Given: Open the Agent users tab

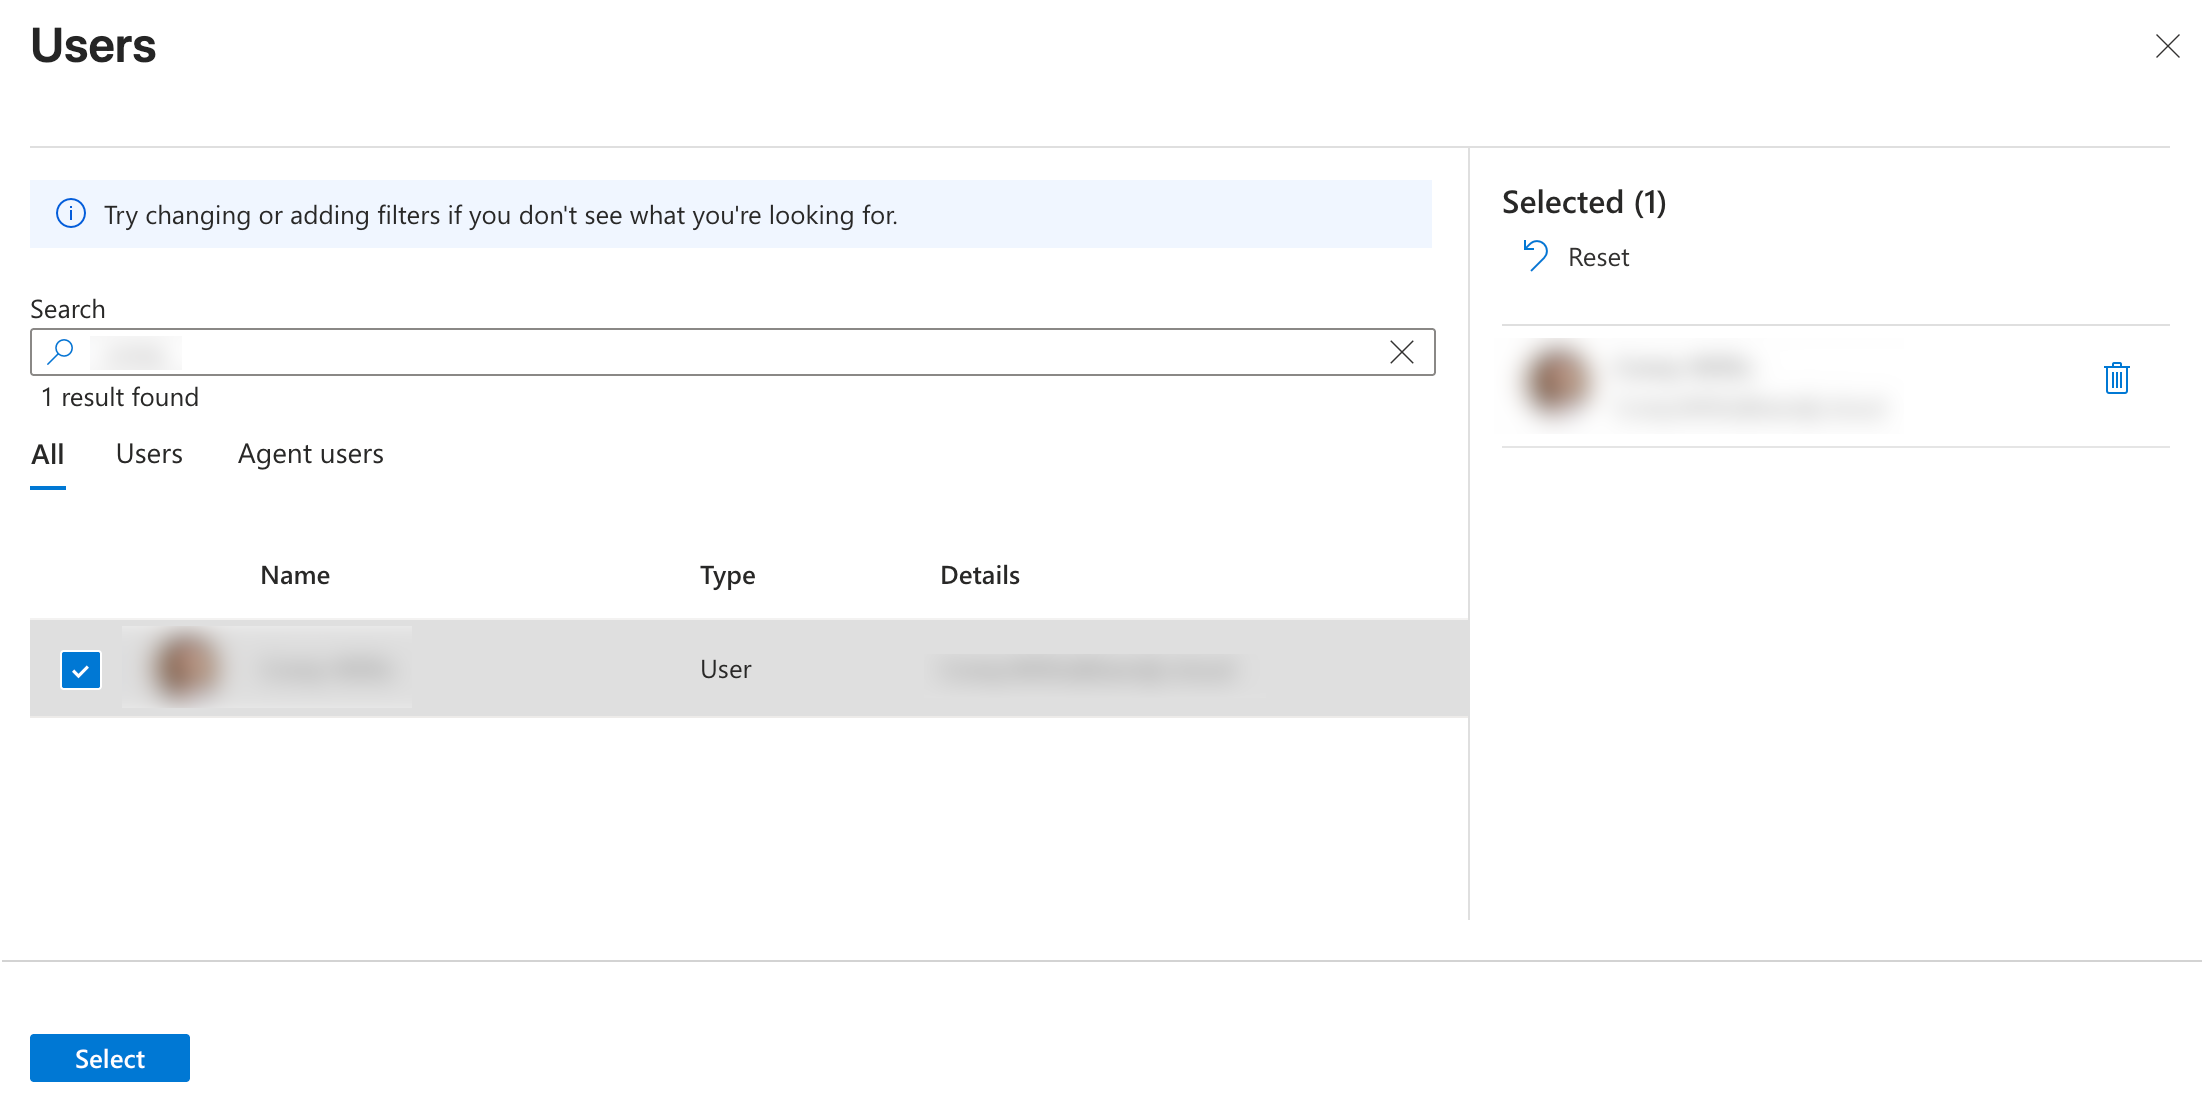Looking at the screenshot, I should coord(311,454).
